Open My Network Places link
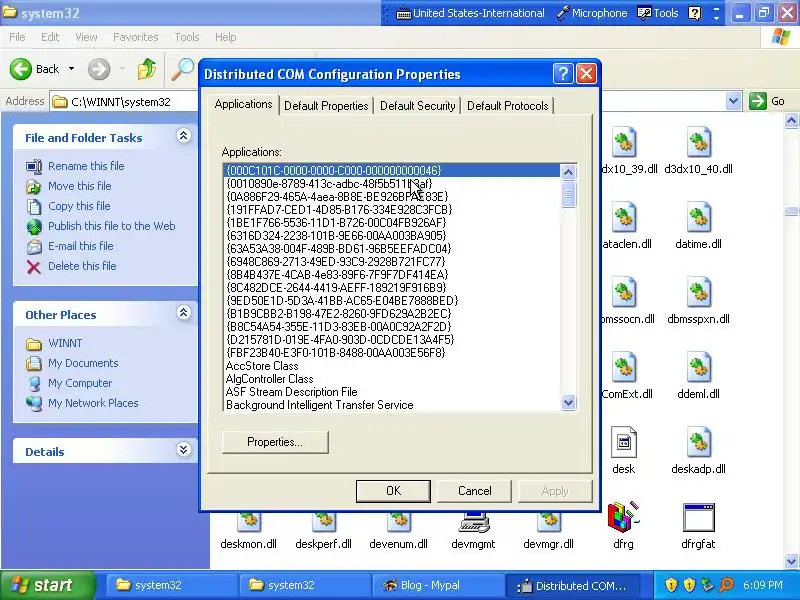This screenshot has height=600, width=800. click(93, 403)
